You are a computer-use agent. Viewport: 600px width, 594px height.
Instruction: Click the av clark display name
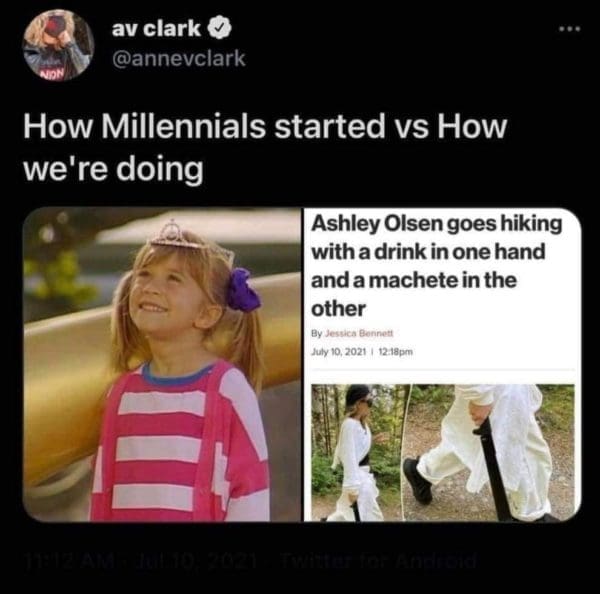(156, 28)
